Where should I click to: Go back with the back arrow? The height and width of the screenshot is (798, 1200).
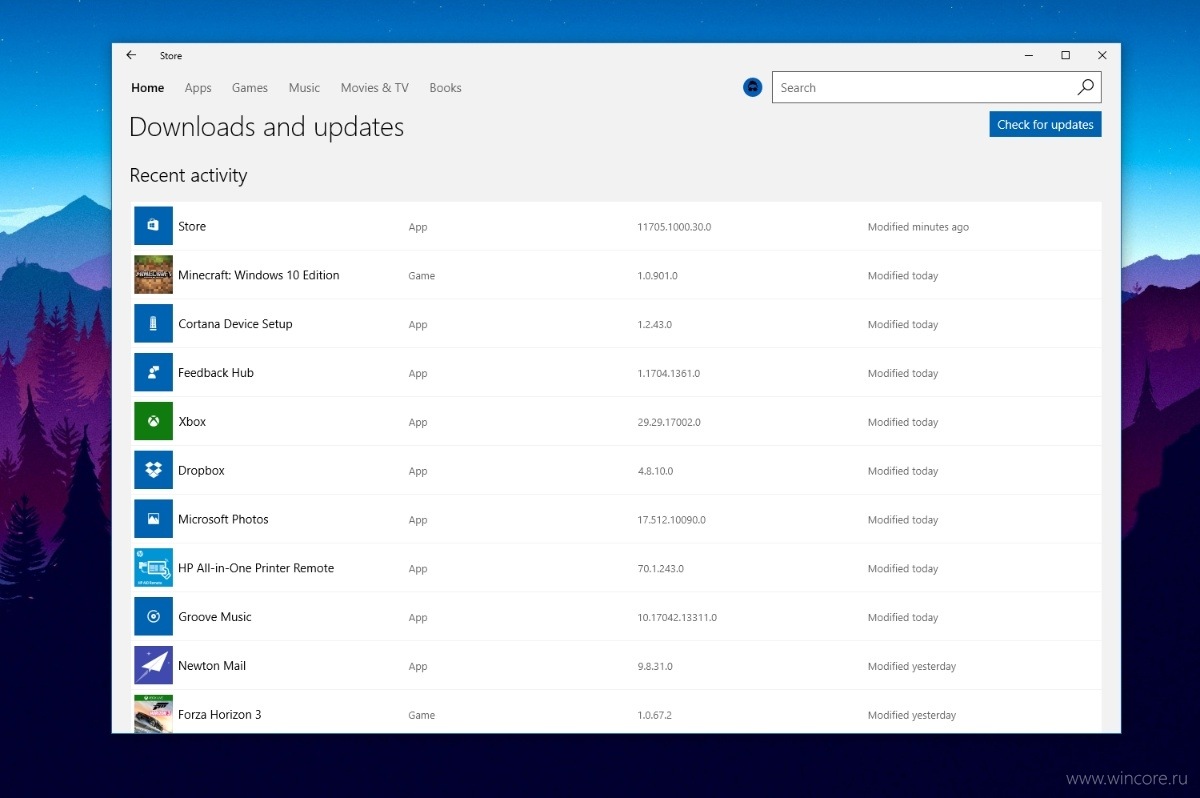131,55
